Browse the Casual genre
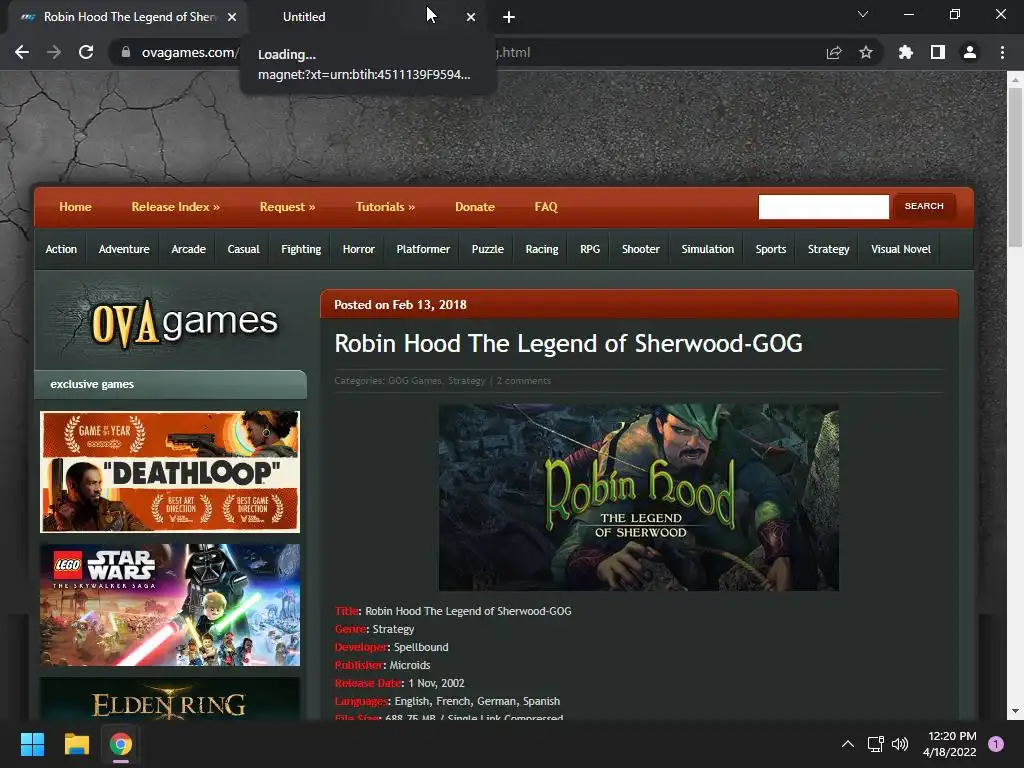This screenshot has height=768, width=1024. pos(244,249)
